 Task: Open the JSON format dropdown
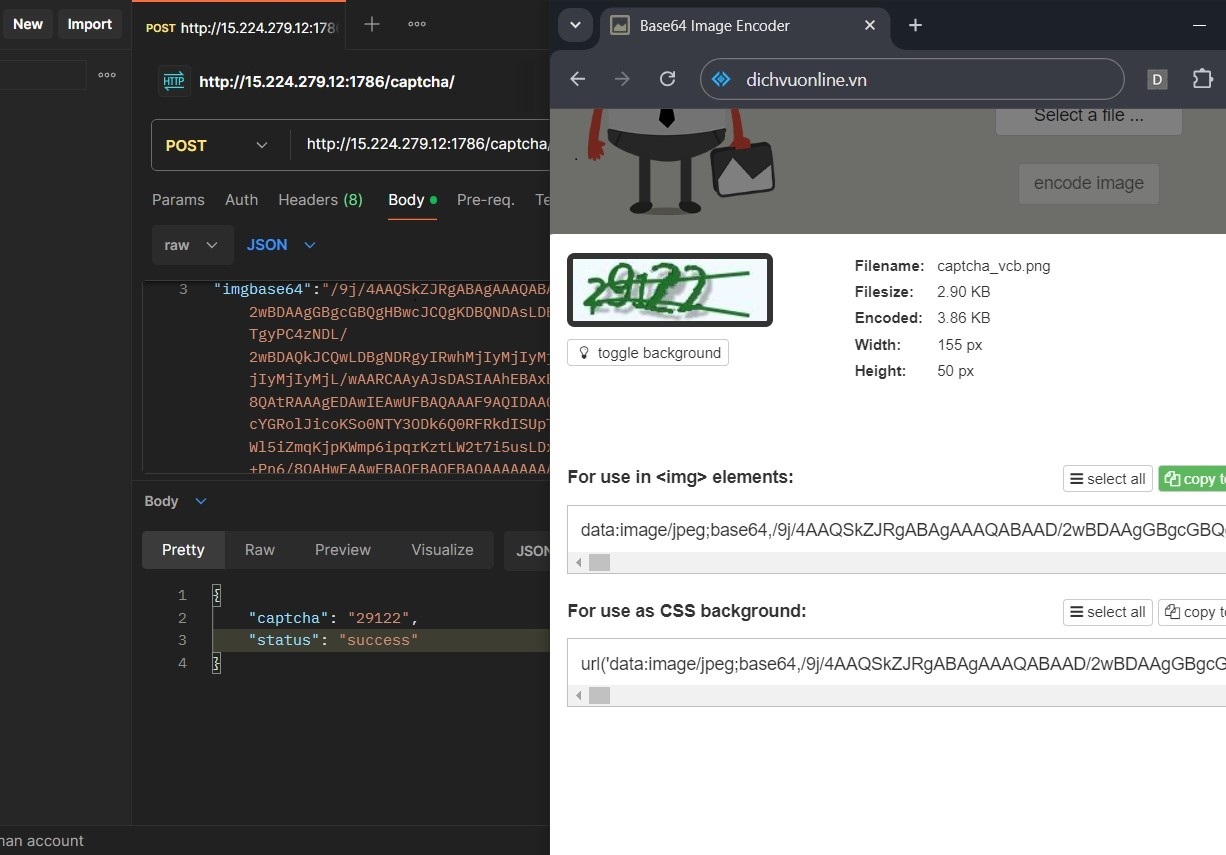click(x=281, y=244)
